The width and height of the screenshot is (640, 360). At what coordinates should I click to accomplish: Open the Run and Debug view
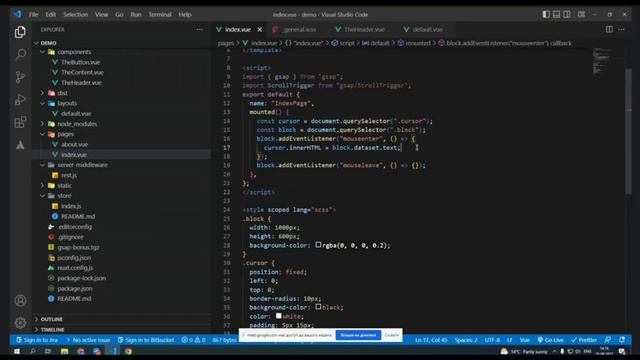tap(20, 100)
